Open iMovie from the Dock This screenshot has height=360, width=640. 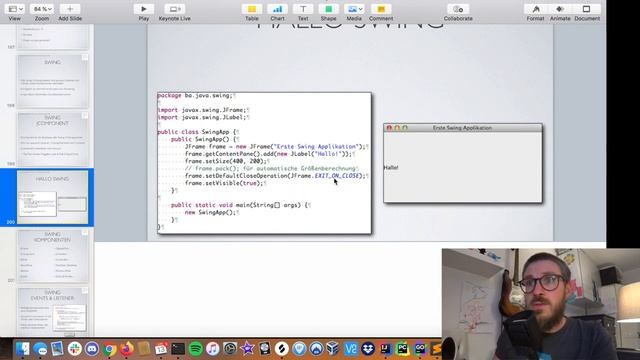247,349
